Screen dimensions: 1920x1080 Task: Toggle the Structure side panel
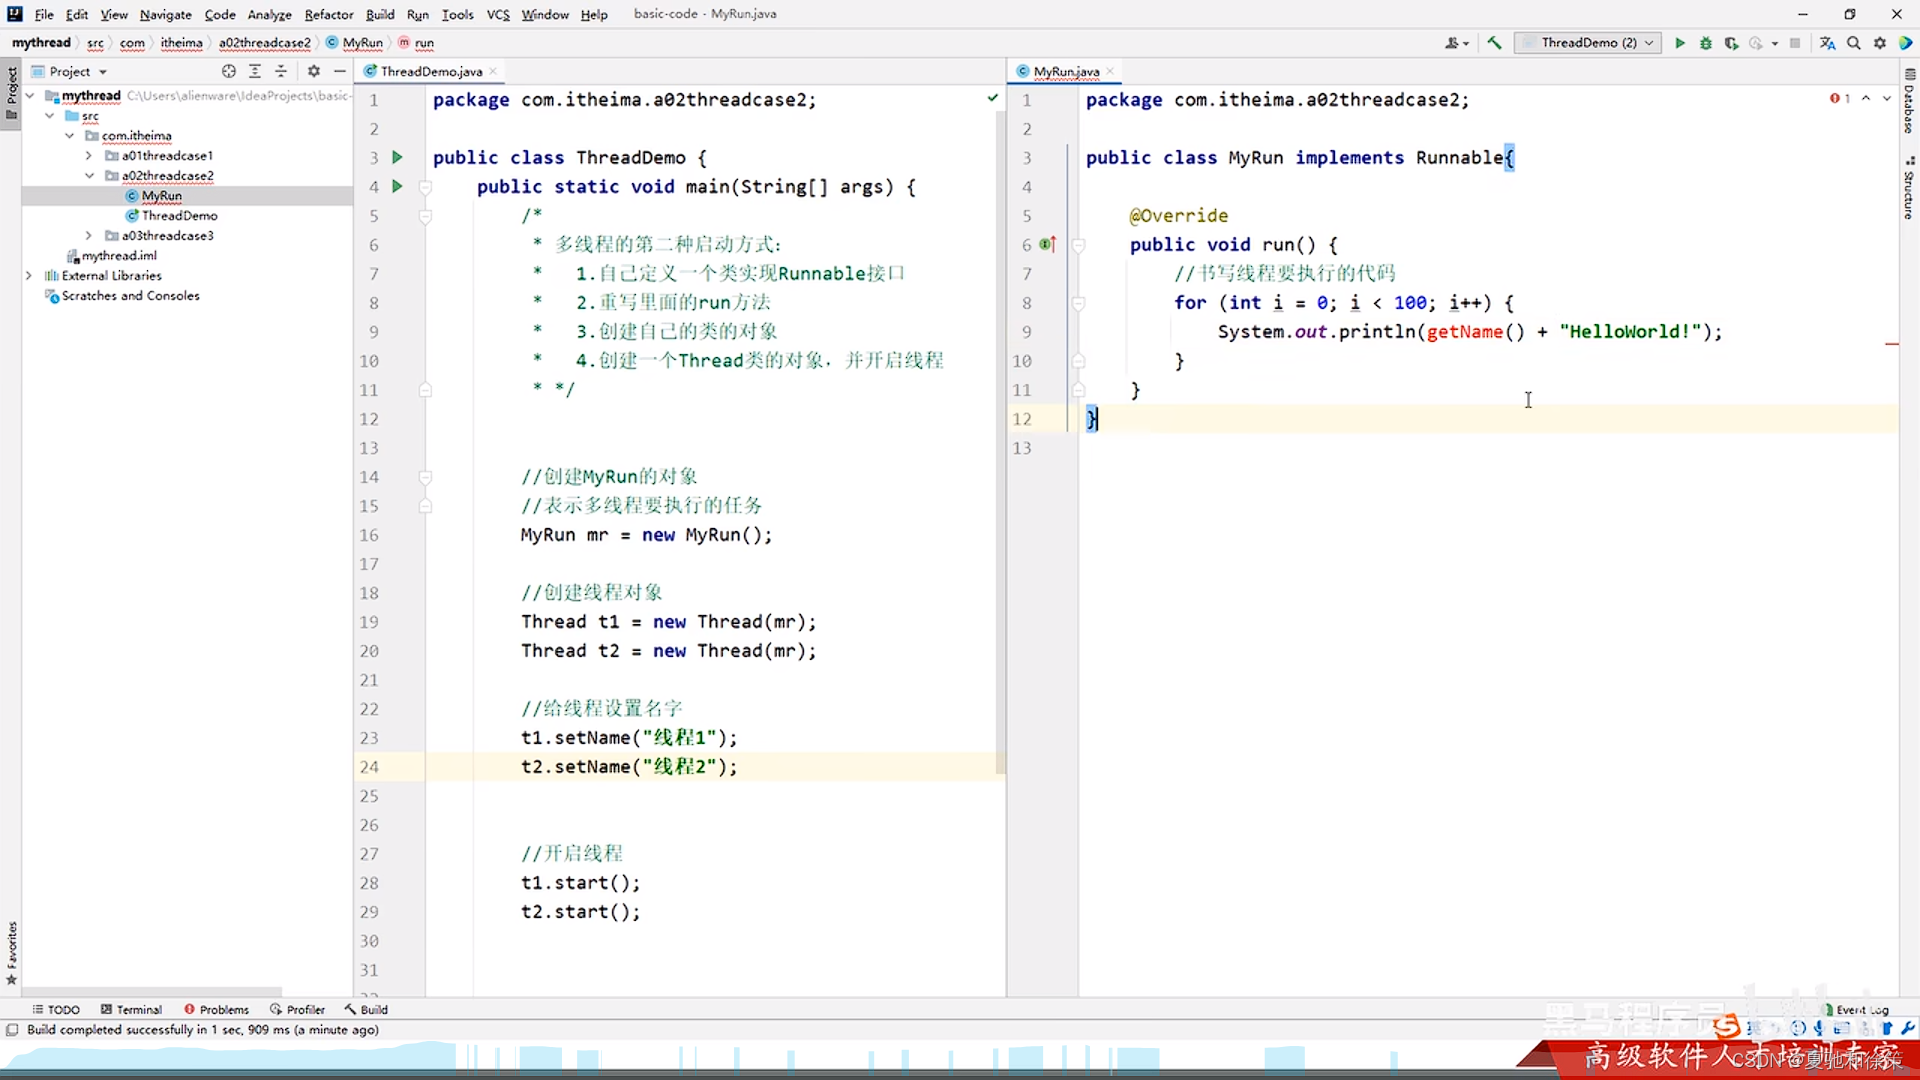tap(1909, 190)
